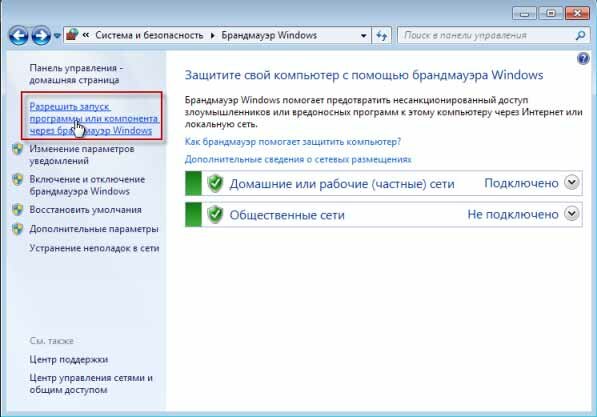Click the Не подключено status text

pyautogui.click(x=513, y=214)
